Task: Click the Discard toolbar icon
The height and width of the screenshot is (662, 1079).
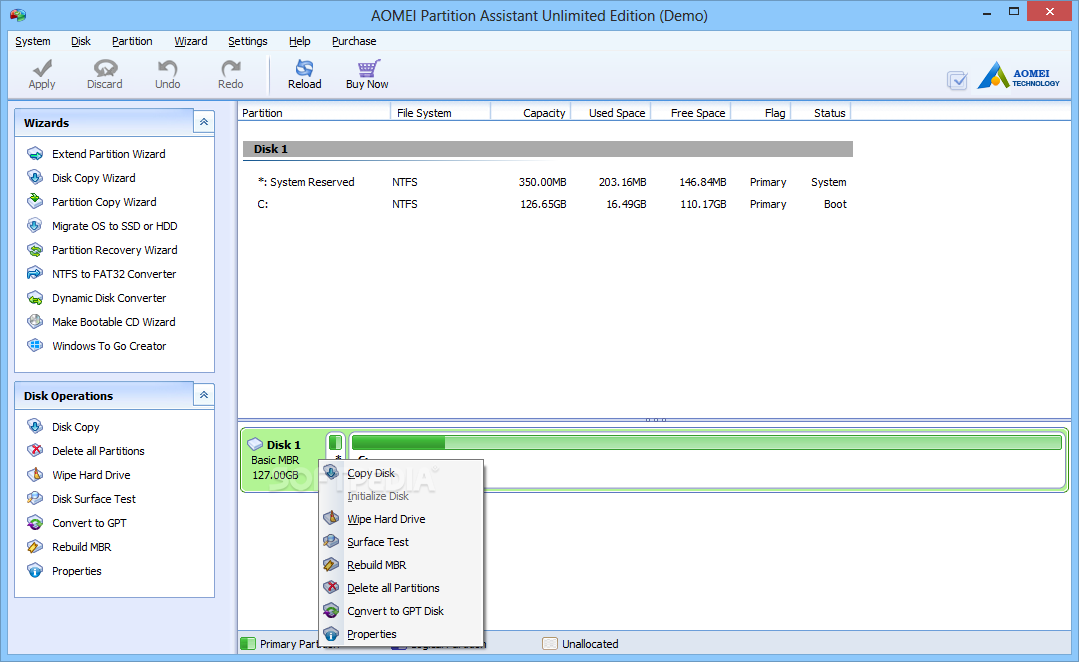Action: 105,68
